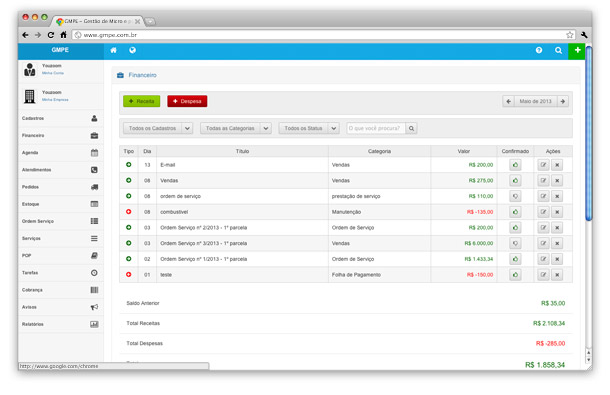
Task: Open the globe icon in header
Action: coord(132,50)
